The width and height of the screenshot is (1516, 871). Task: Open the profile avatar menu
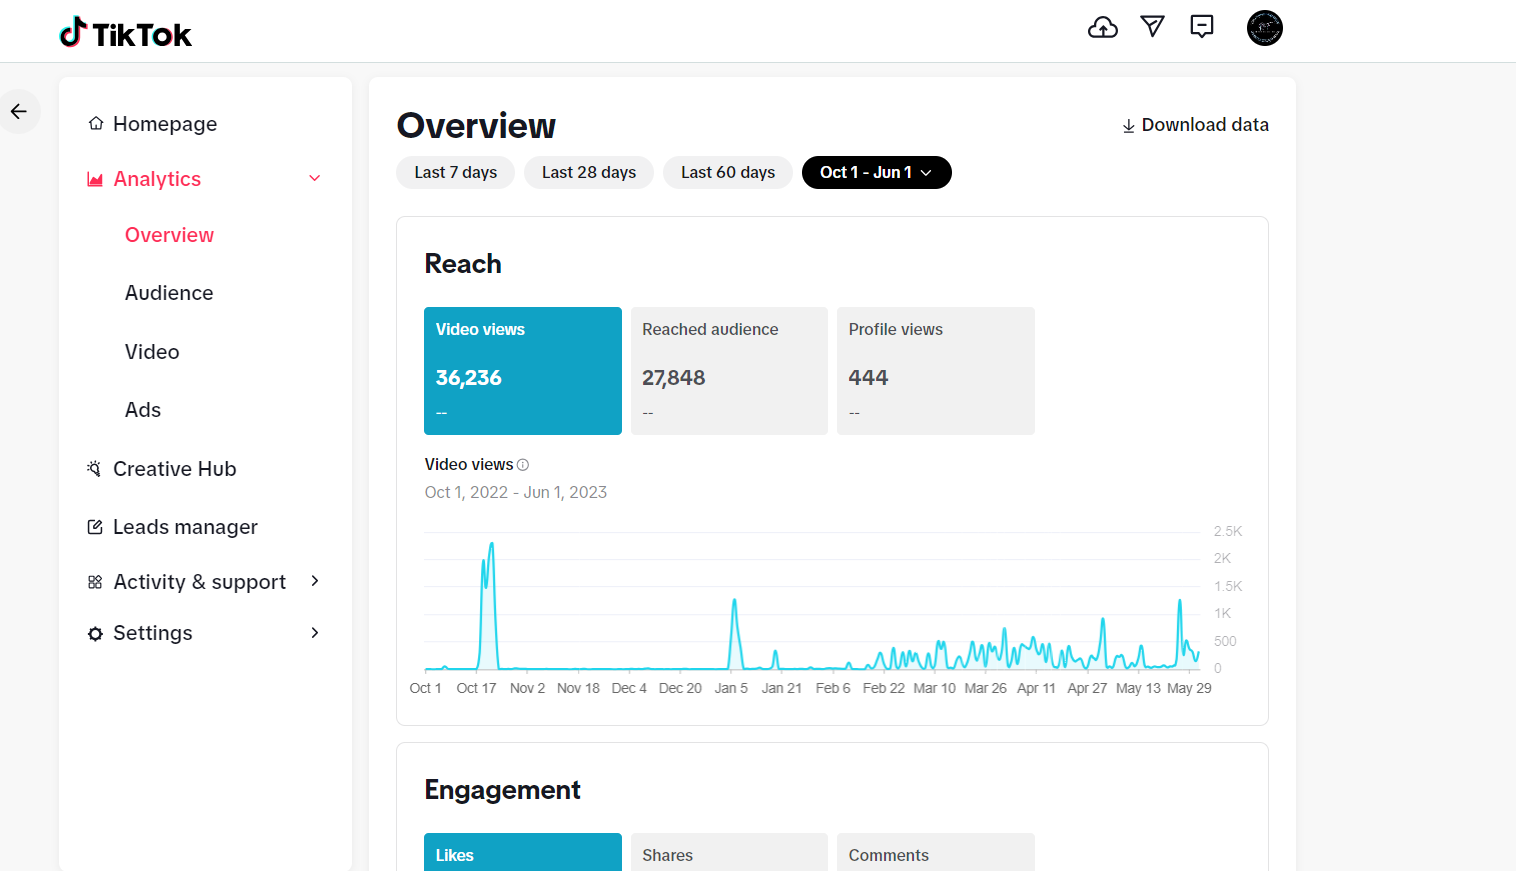click(x=1265, y=28)
